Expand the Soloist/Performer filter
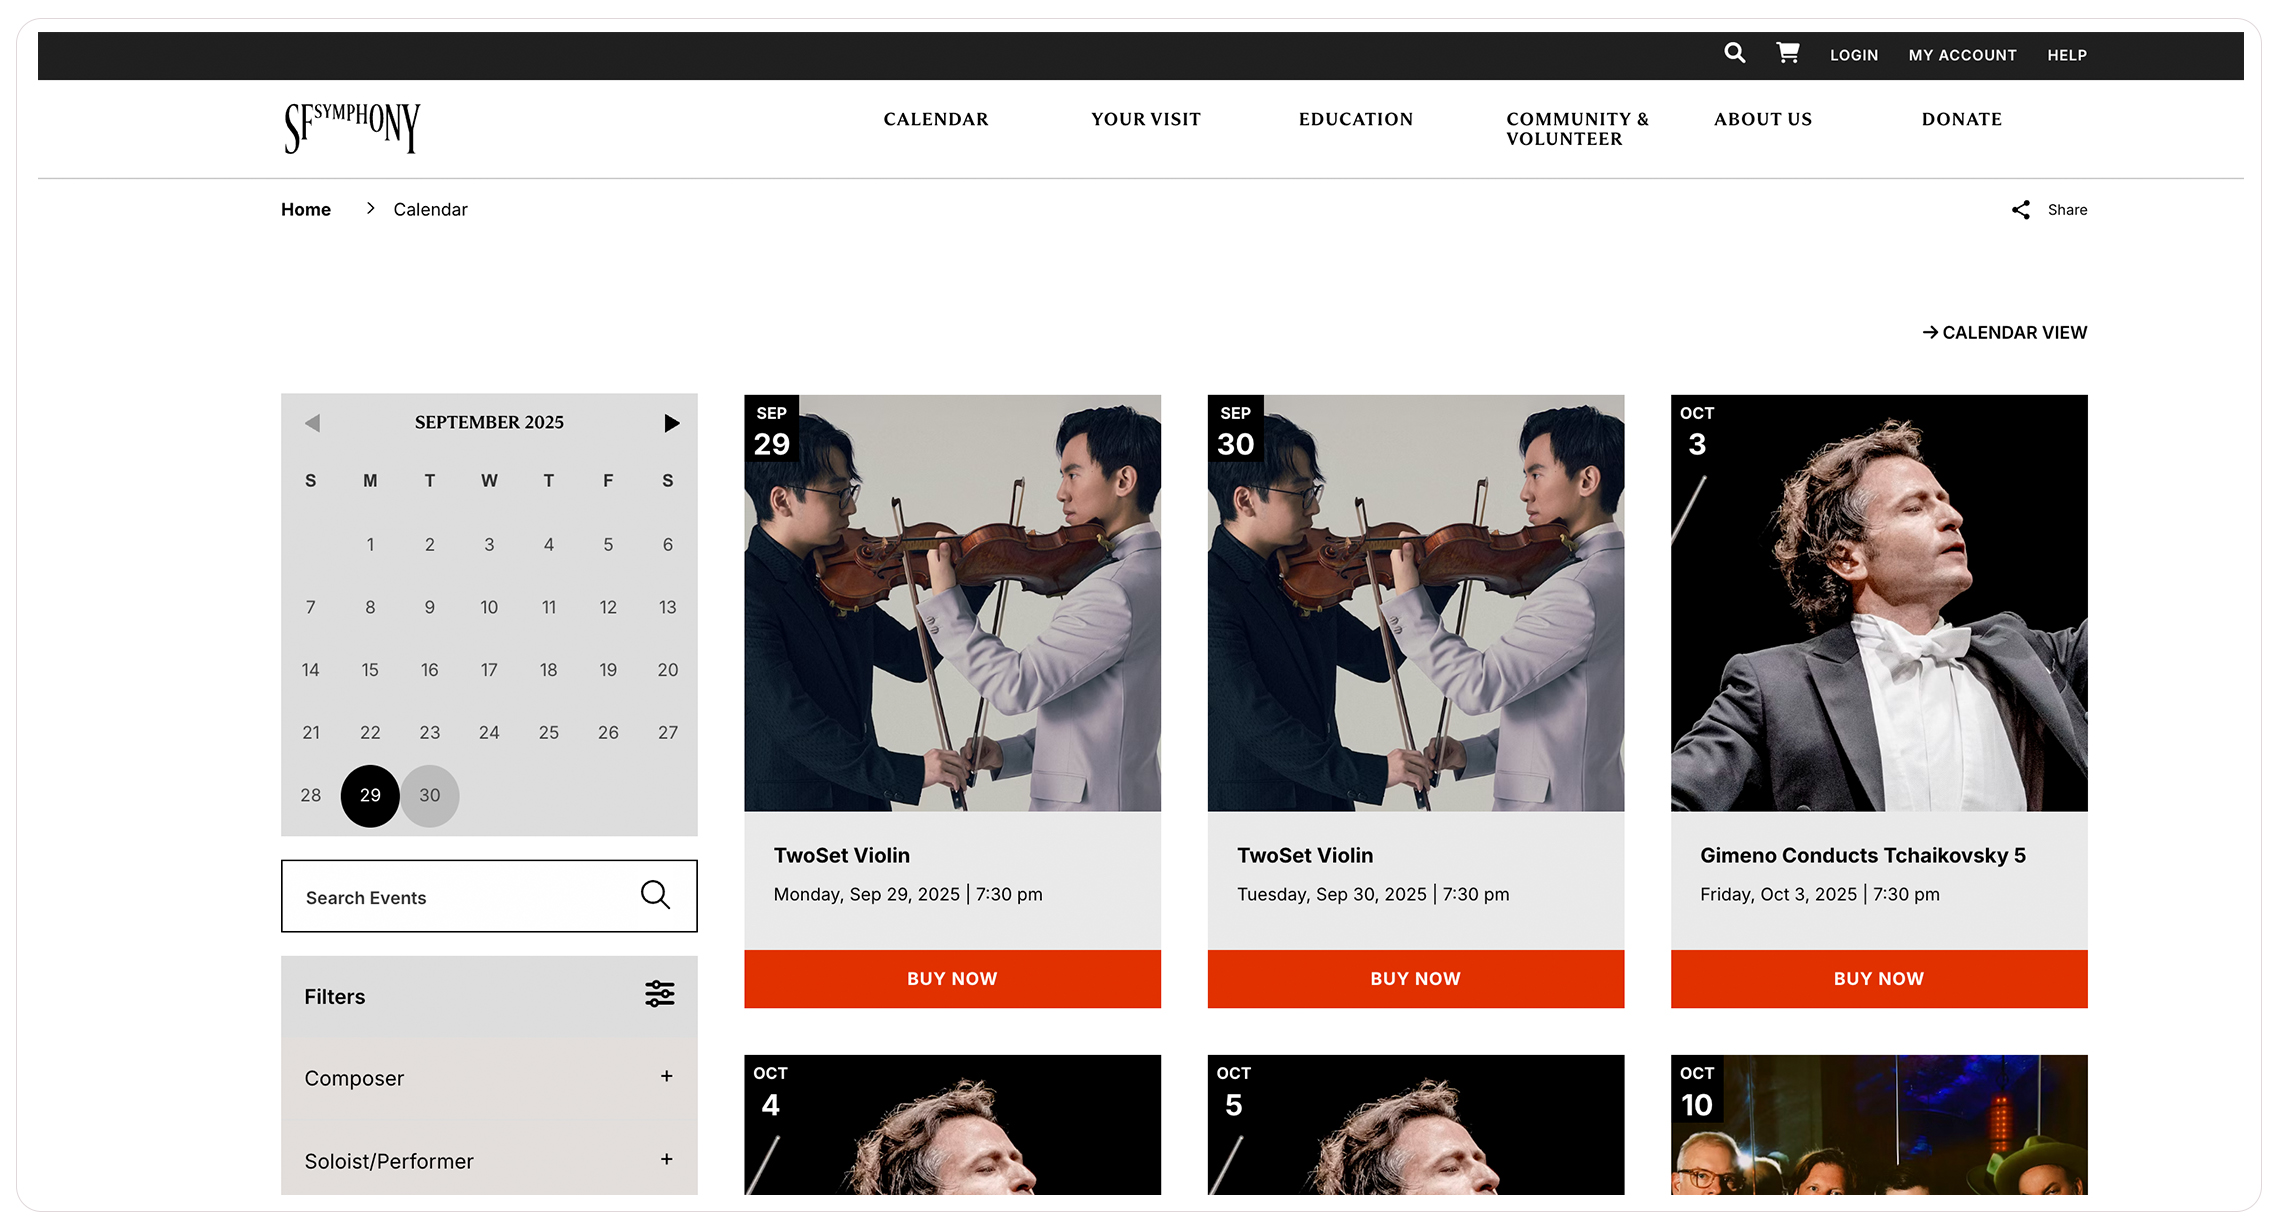 (x=666, y=1160)
